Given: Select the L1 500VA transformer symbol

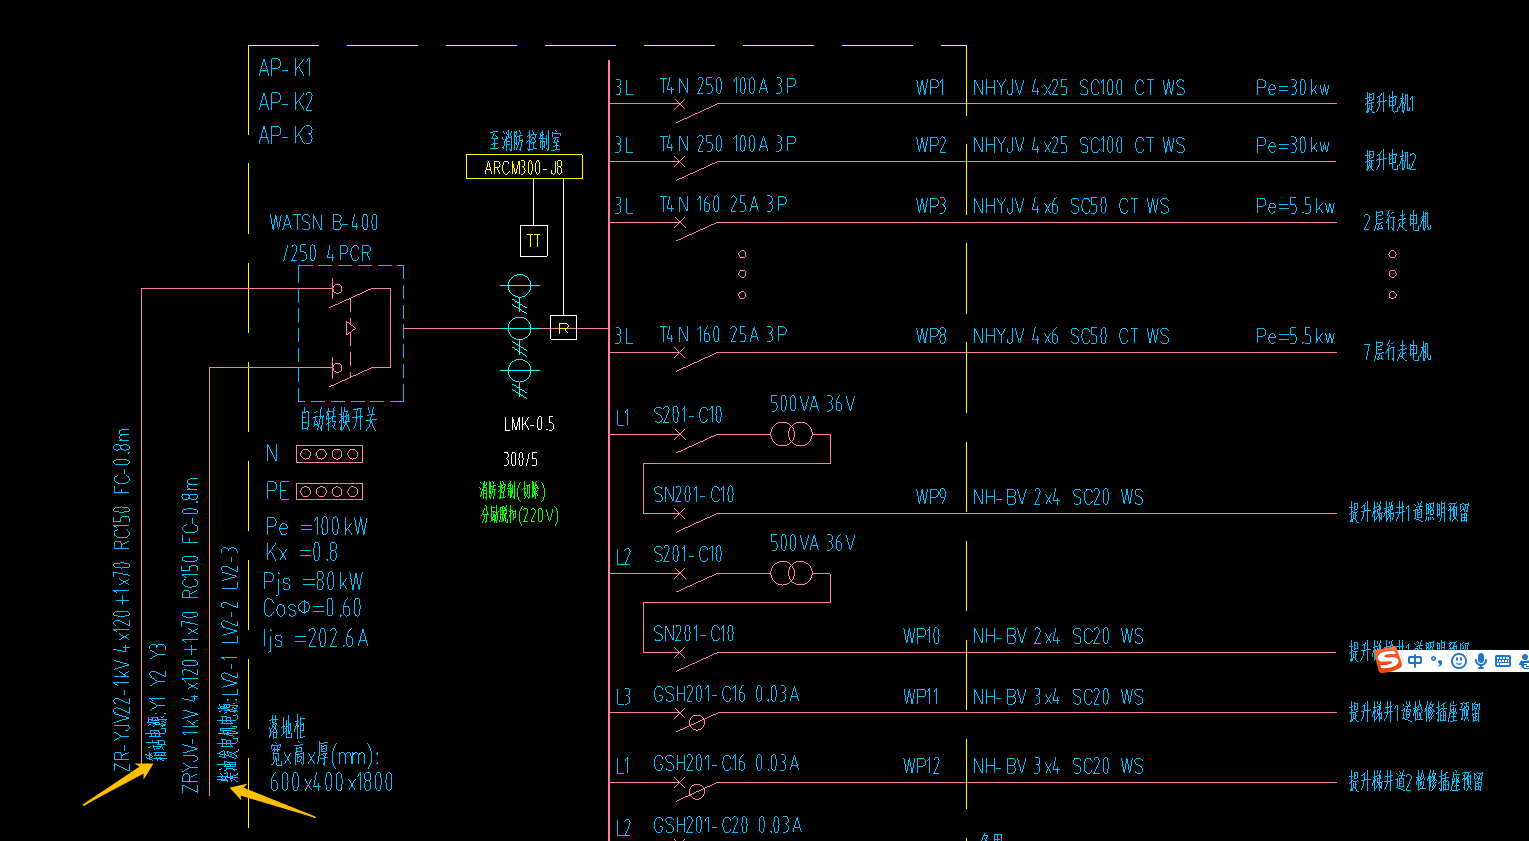Looking at the screenshot, I should click(x=791, y=435).
